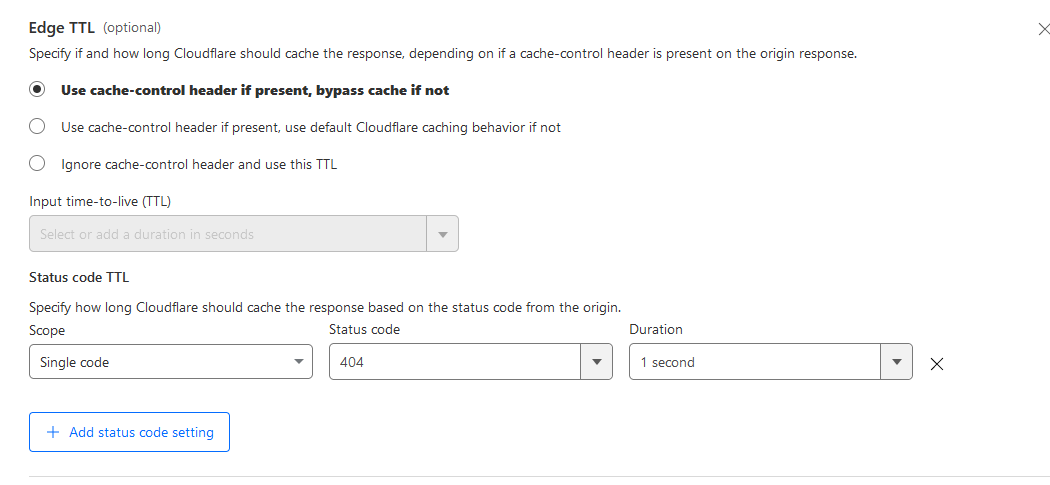Click the Input TTL dropdown arrow icon
This screenshot has width=1050, height=485.
click(x=443, y=234)
